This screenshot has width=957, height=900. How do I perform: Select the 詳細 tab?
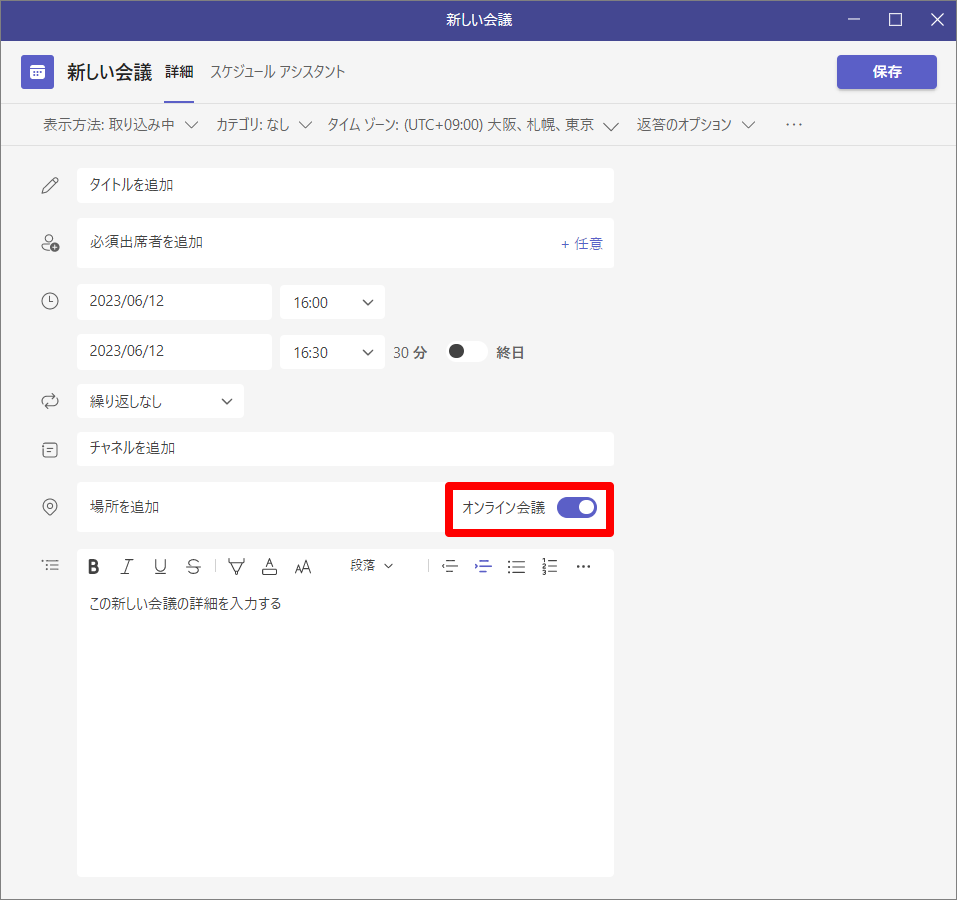coord(179,72)
